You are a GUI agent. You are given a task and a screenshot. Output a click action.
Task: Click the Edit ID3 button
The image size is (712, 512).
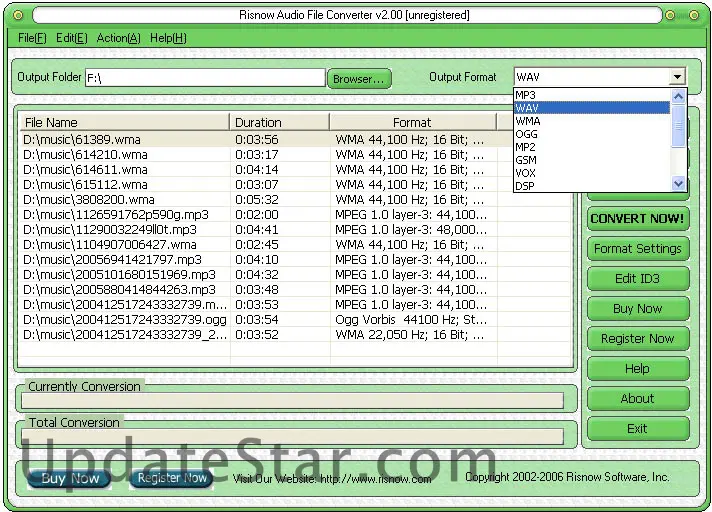pyautogui.click(x=637, y=279)
